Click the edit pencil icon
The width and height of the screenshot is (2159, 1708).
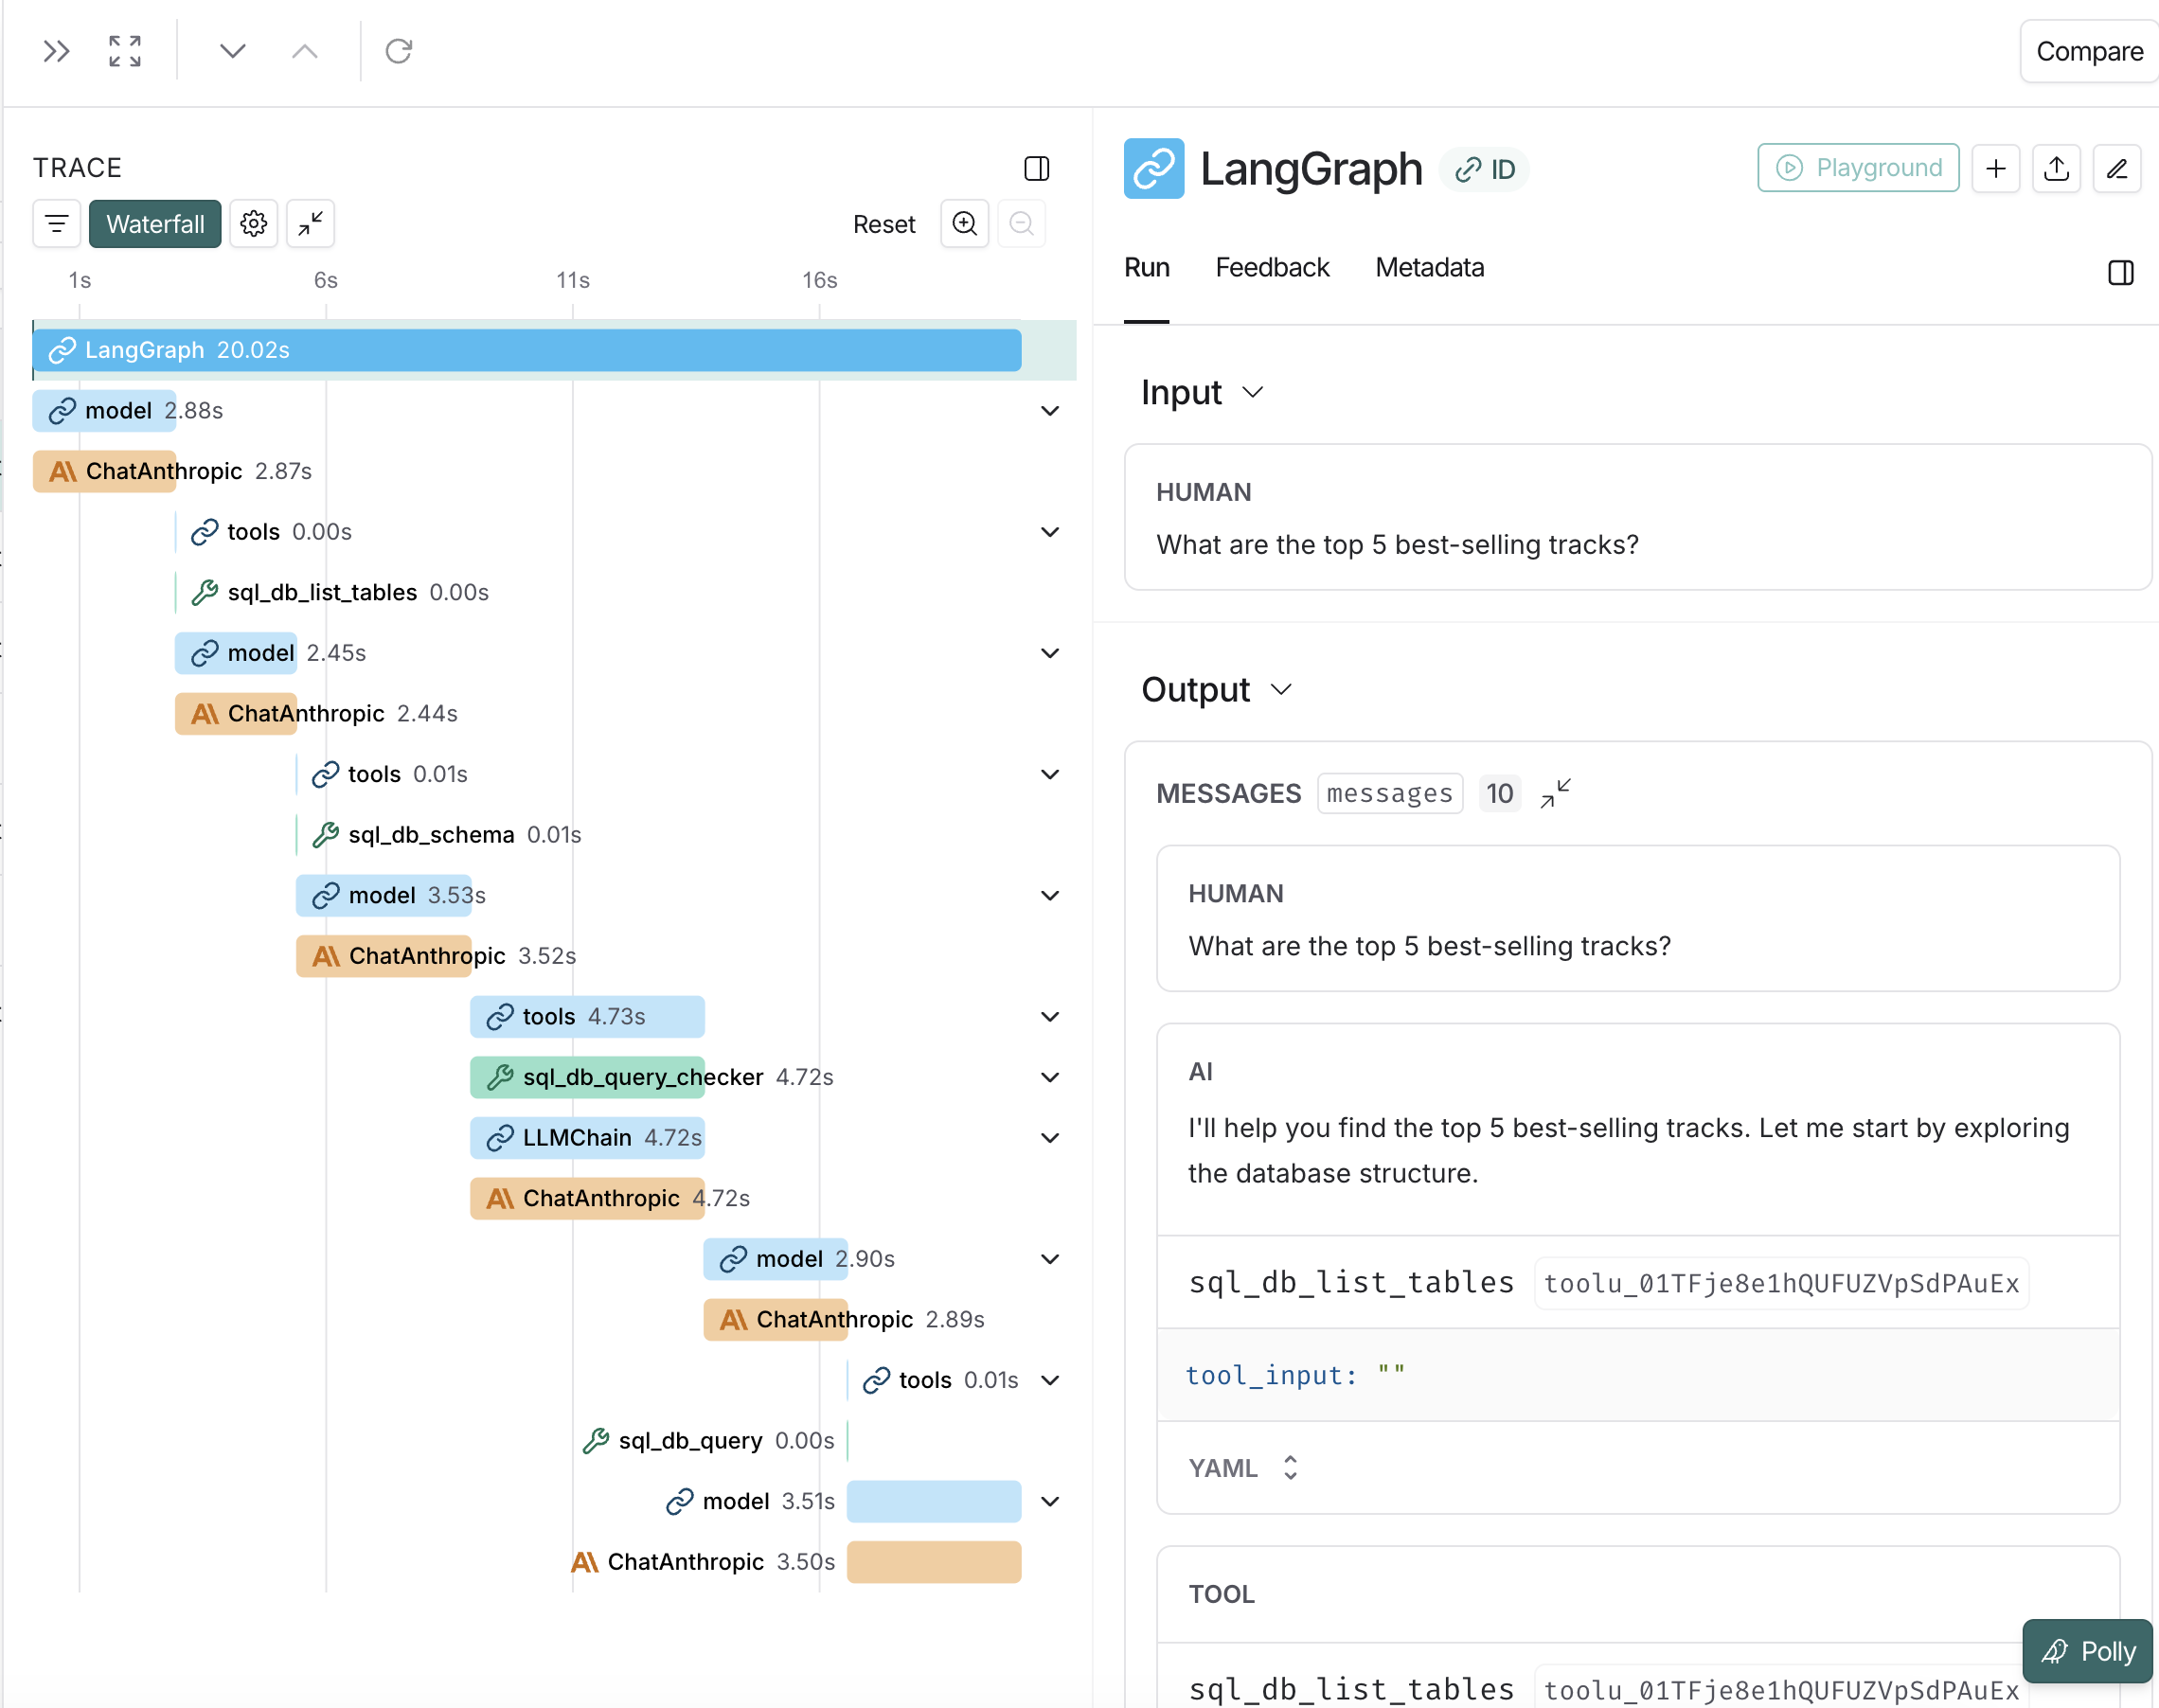[x=2117, y=168]
